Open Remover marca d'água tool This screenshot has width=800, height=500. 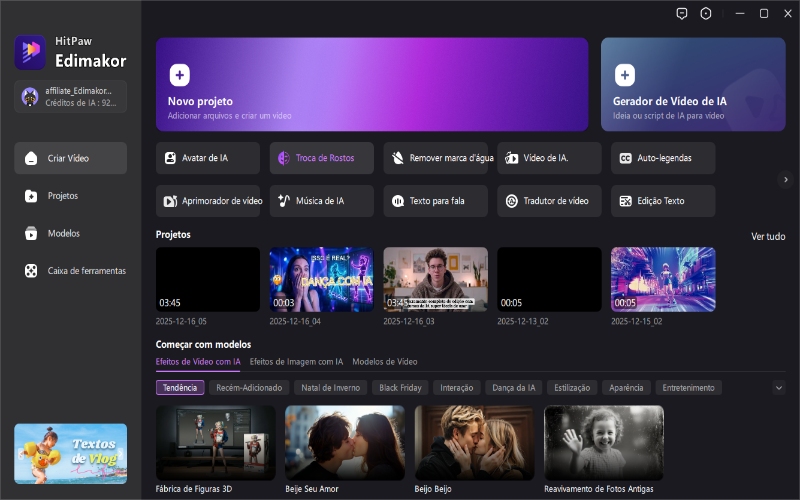pyautogui.click(x=436, y=158)
